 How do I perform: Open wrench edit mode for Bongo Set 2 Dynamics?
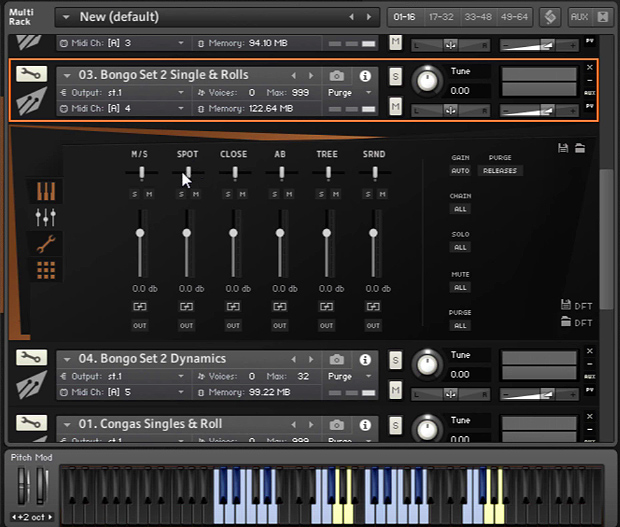coord(31,357)
